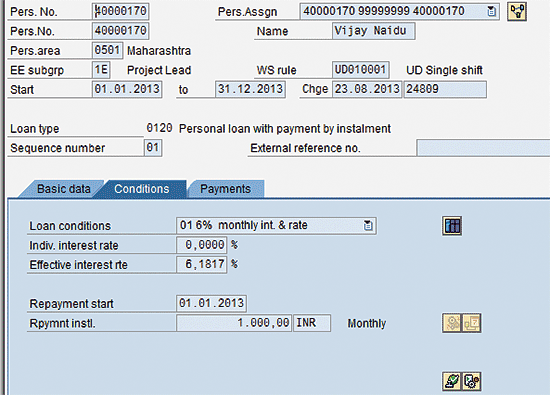Click the 'Loan conditions' label
This screenshot has width=550, height=395.
[70, 226]
